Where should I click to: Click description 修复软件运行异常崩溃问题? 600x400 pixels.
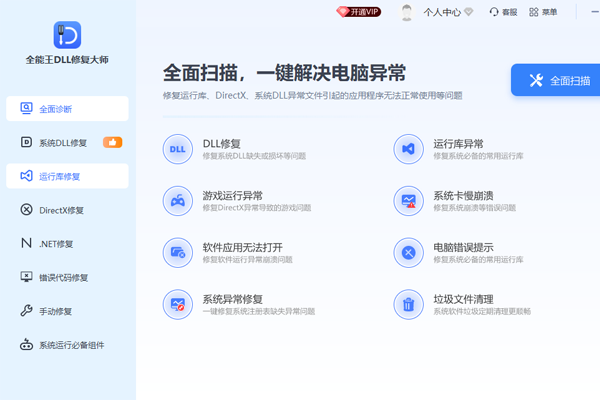click(x=248, y=260)
